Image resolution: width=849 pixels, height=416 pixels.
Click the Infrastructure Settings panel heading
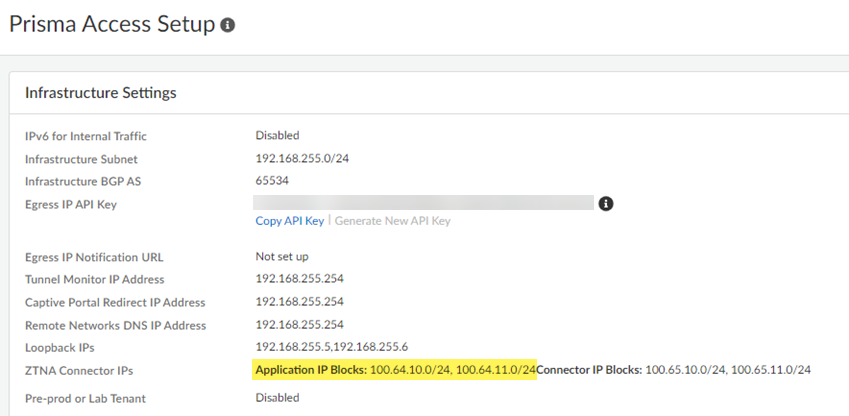coord(100,93)
